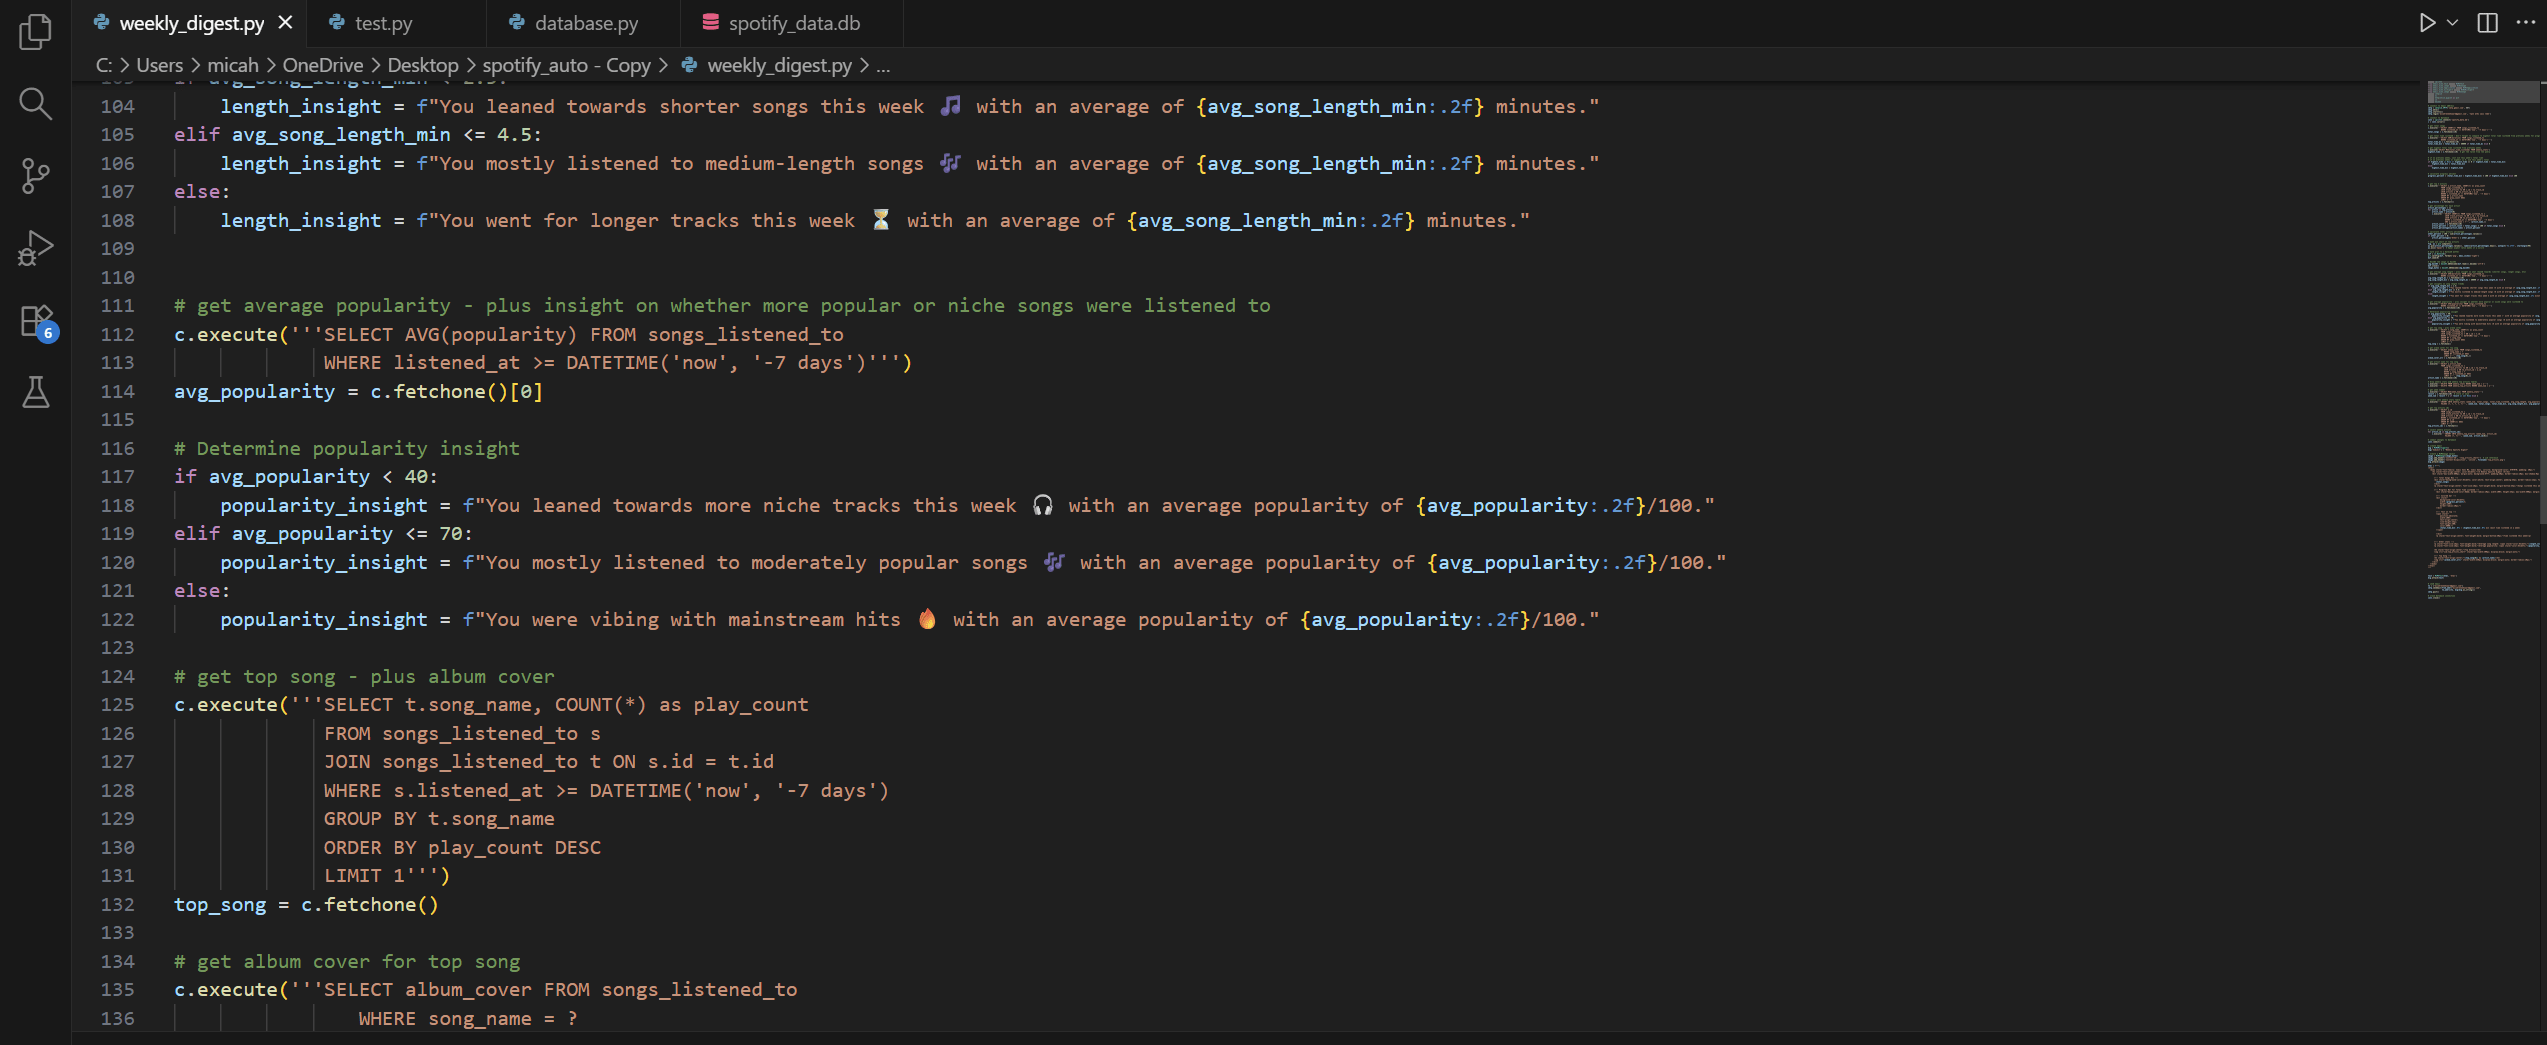
Task: Open the Run and Debug view icon
Action: (x=36, y=247)
